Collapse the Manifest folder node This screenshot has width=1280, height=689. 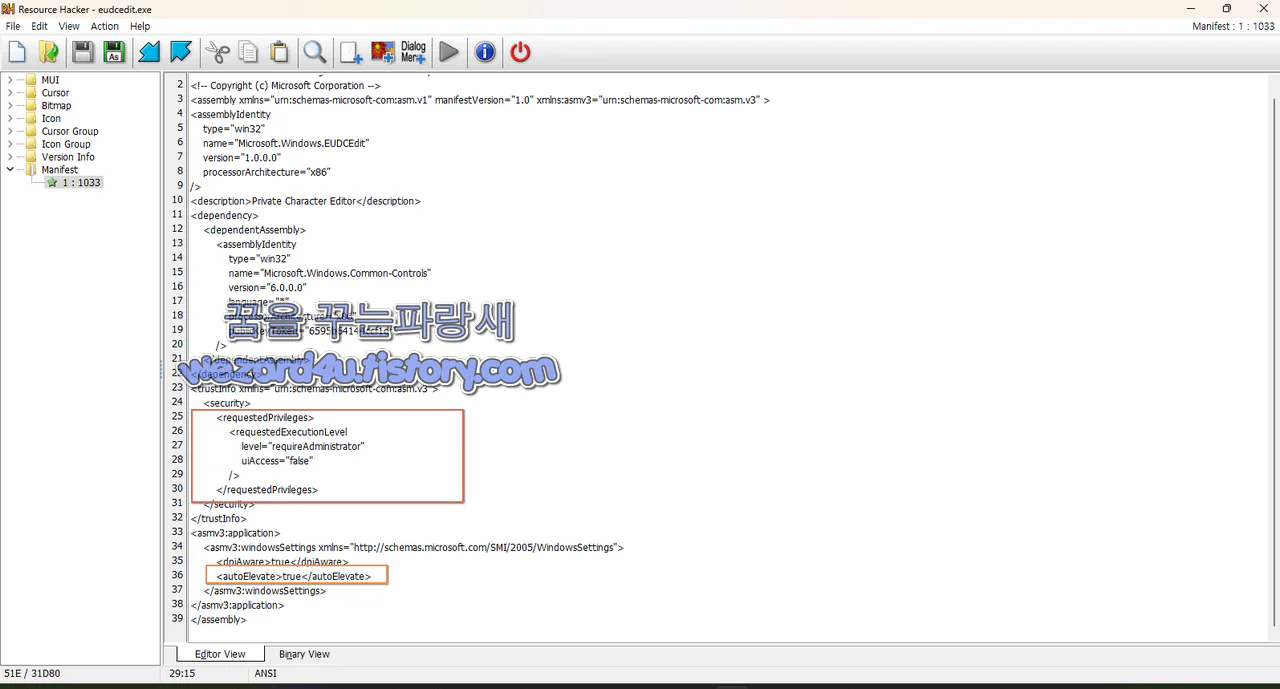pos(10,170)
